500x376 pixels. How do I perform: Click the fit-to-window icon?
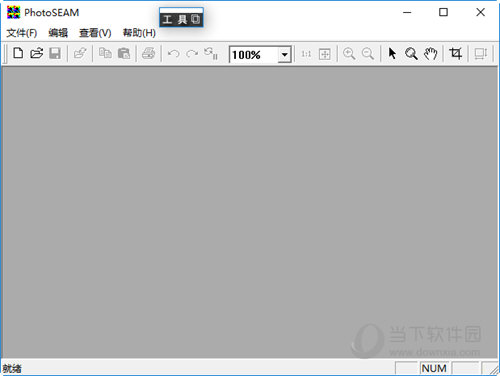[x=325, y=54]
